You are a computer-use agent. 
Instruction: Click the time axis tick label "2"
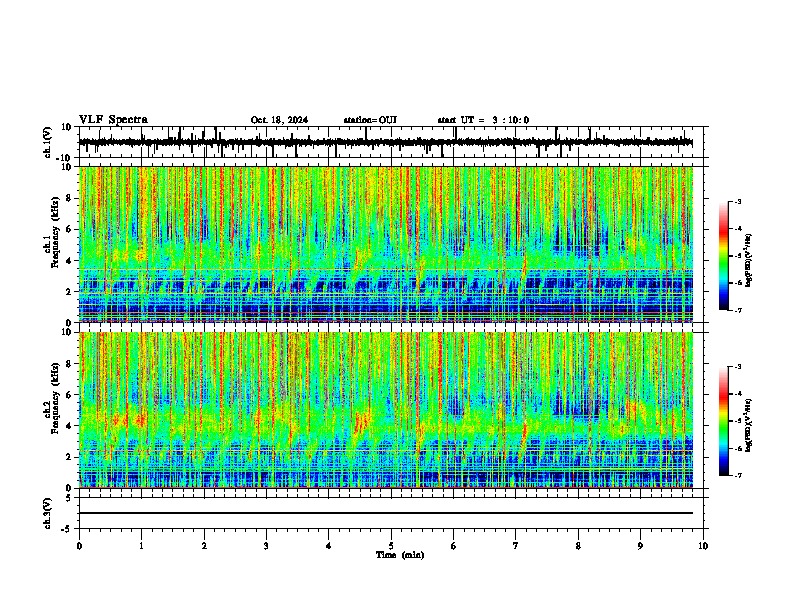204,546
